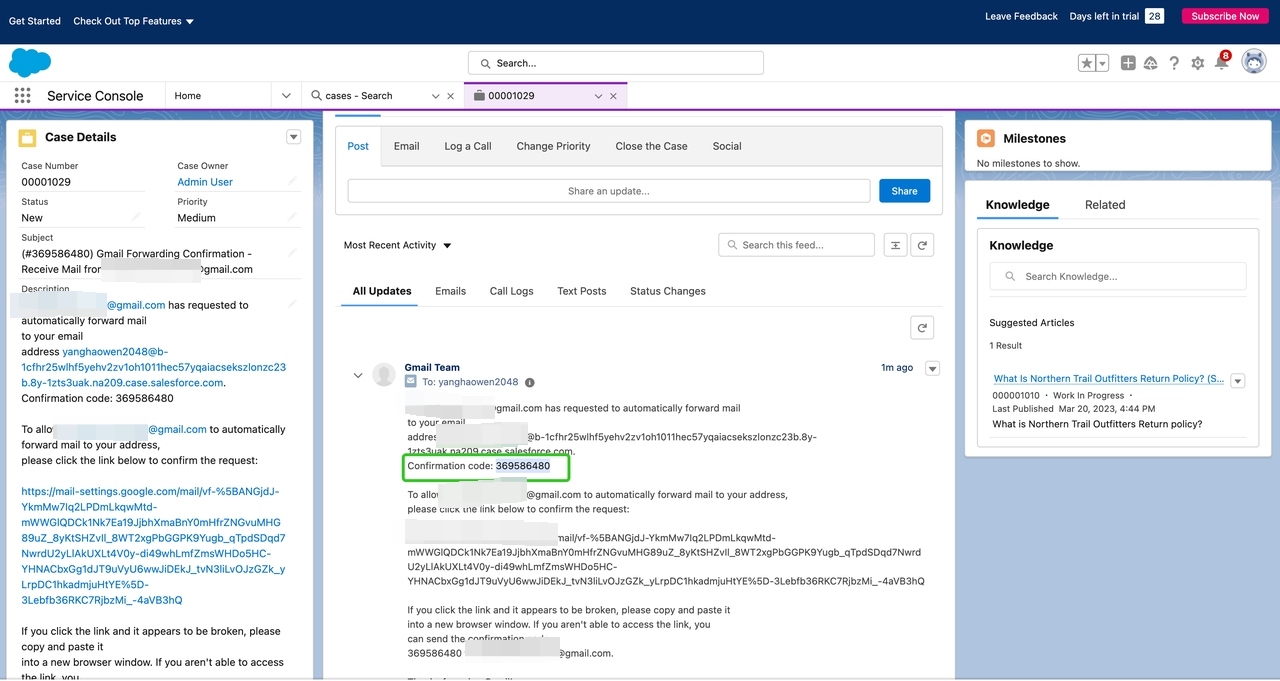1280x681 pixels.
Task: Open the Most Recent Activity sort dropdown
Action: (397, 245)
